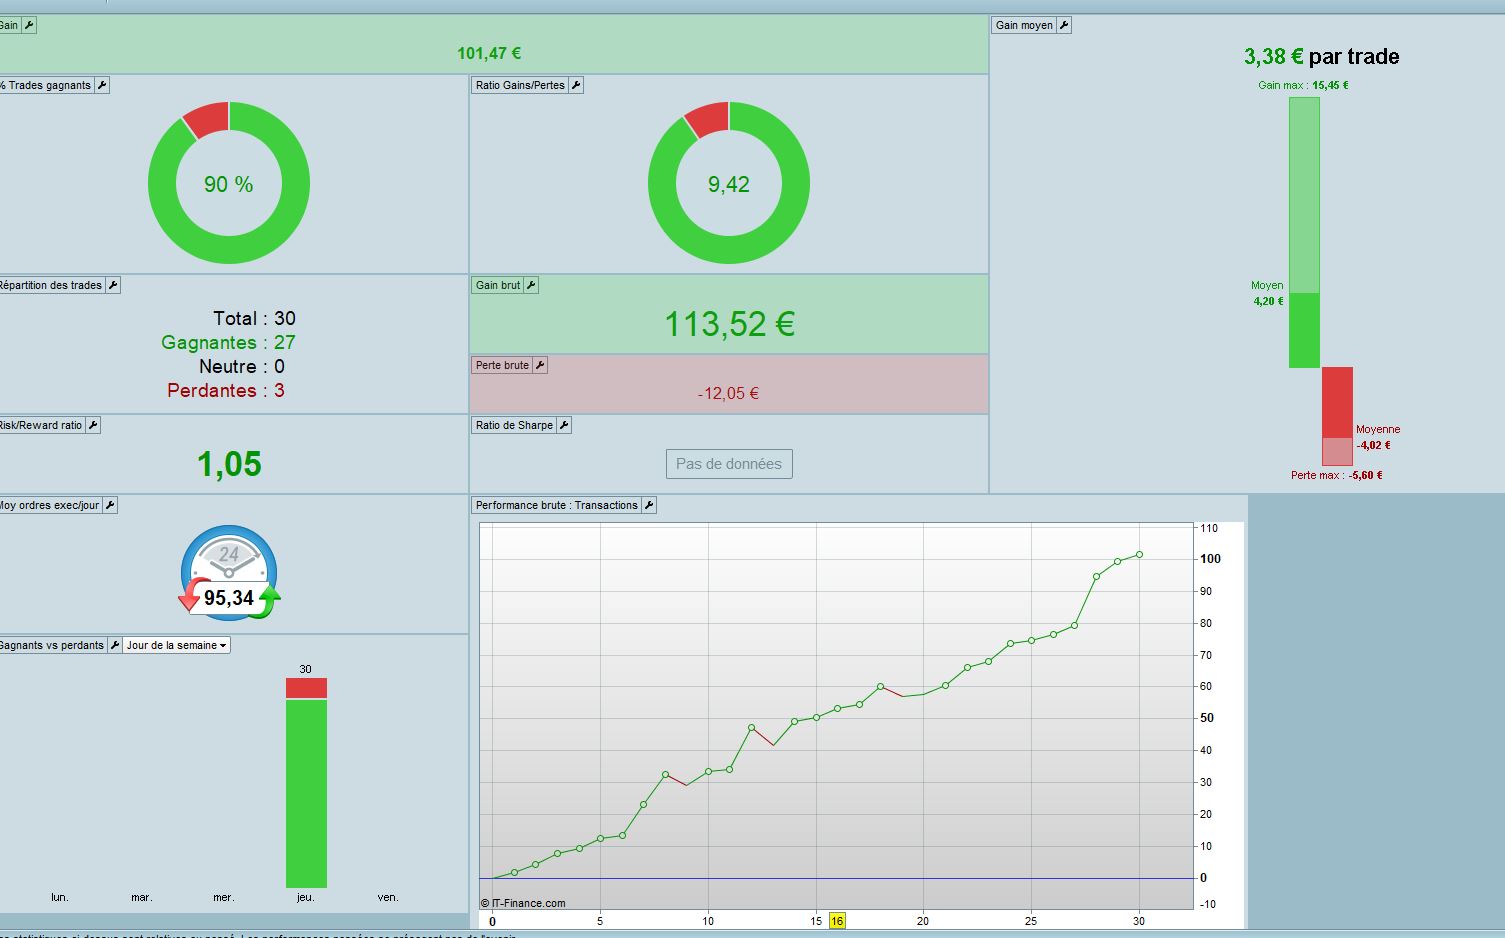
Task: Click the Ratio de Sharpe panel label
Action: 514,425
